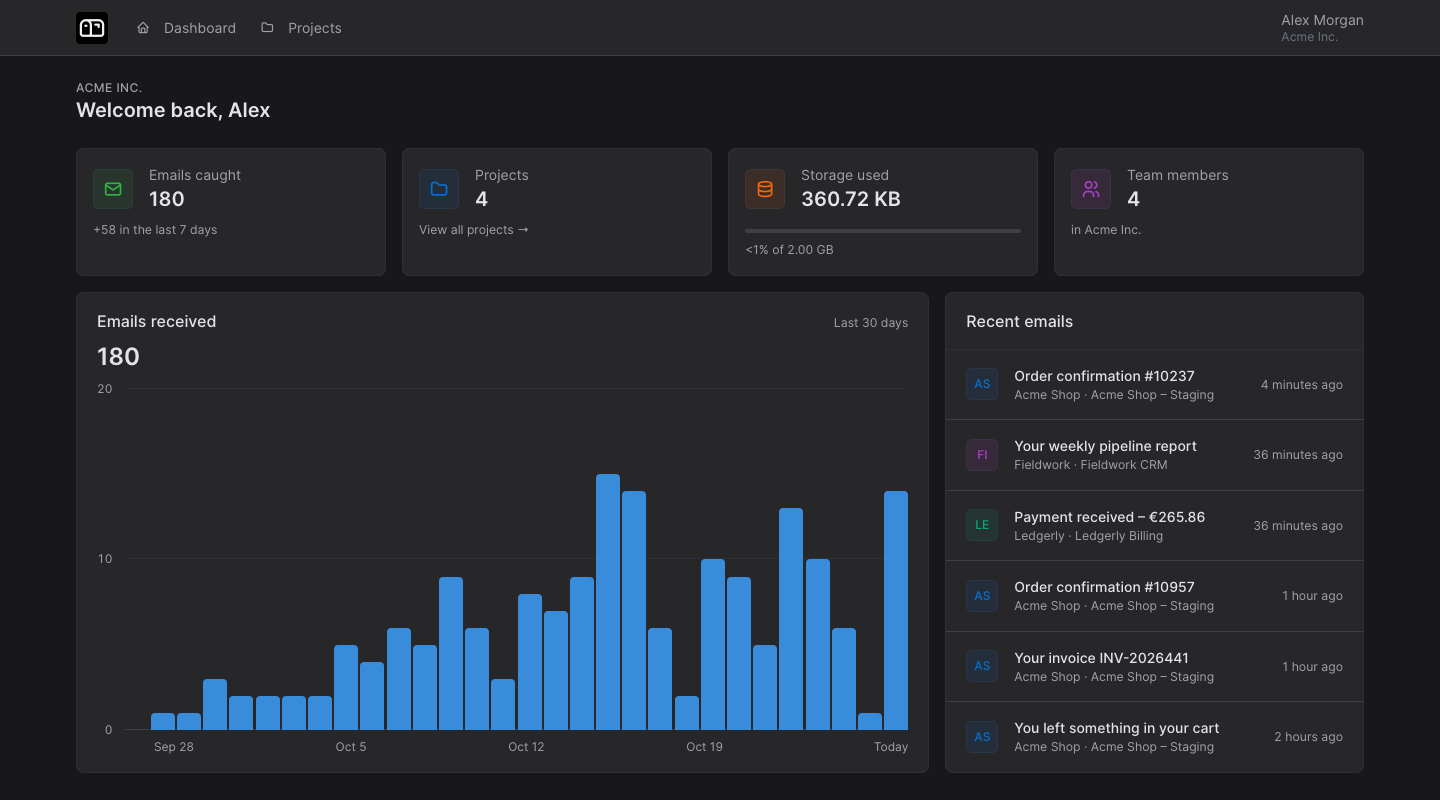Click the 2 hours ago timestamp
Image resolution: width=1440 pixels, height=800 pixels.
click(x=1308, y=737)
